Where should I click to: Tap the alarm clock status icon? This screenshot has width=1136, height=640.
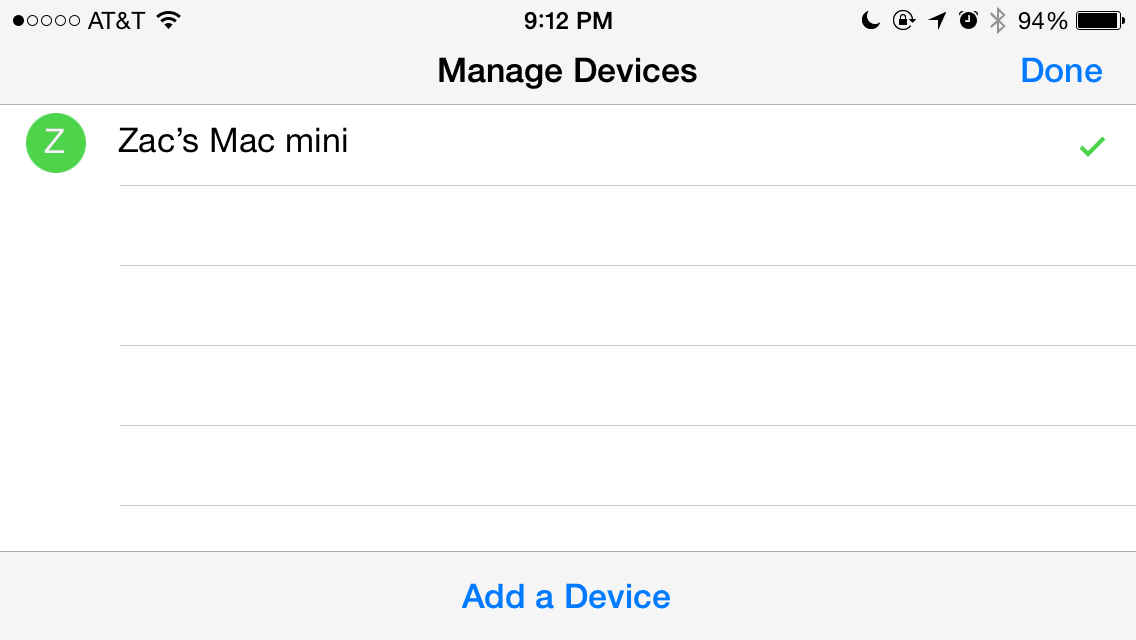[968, 20]
